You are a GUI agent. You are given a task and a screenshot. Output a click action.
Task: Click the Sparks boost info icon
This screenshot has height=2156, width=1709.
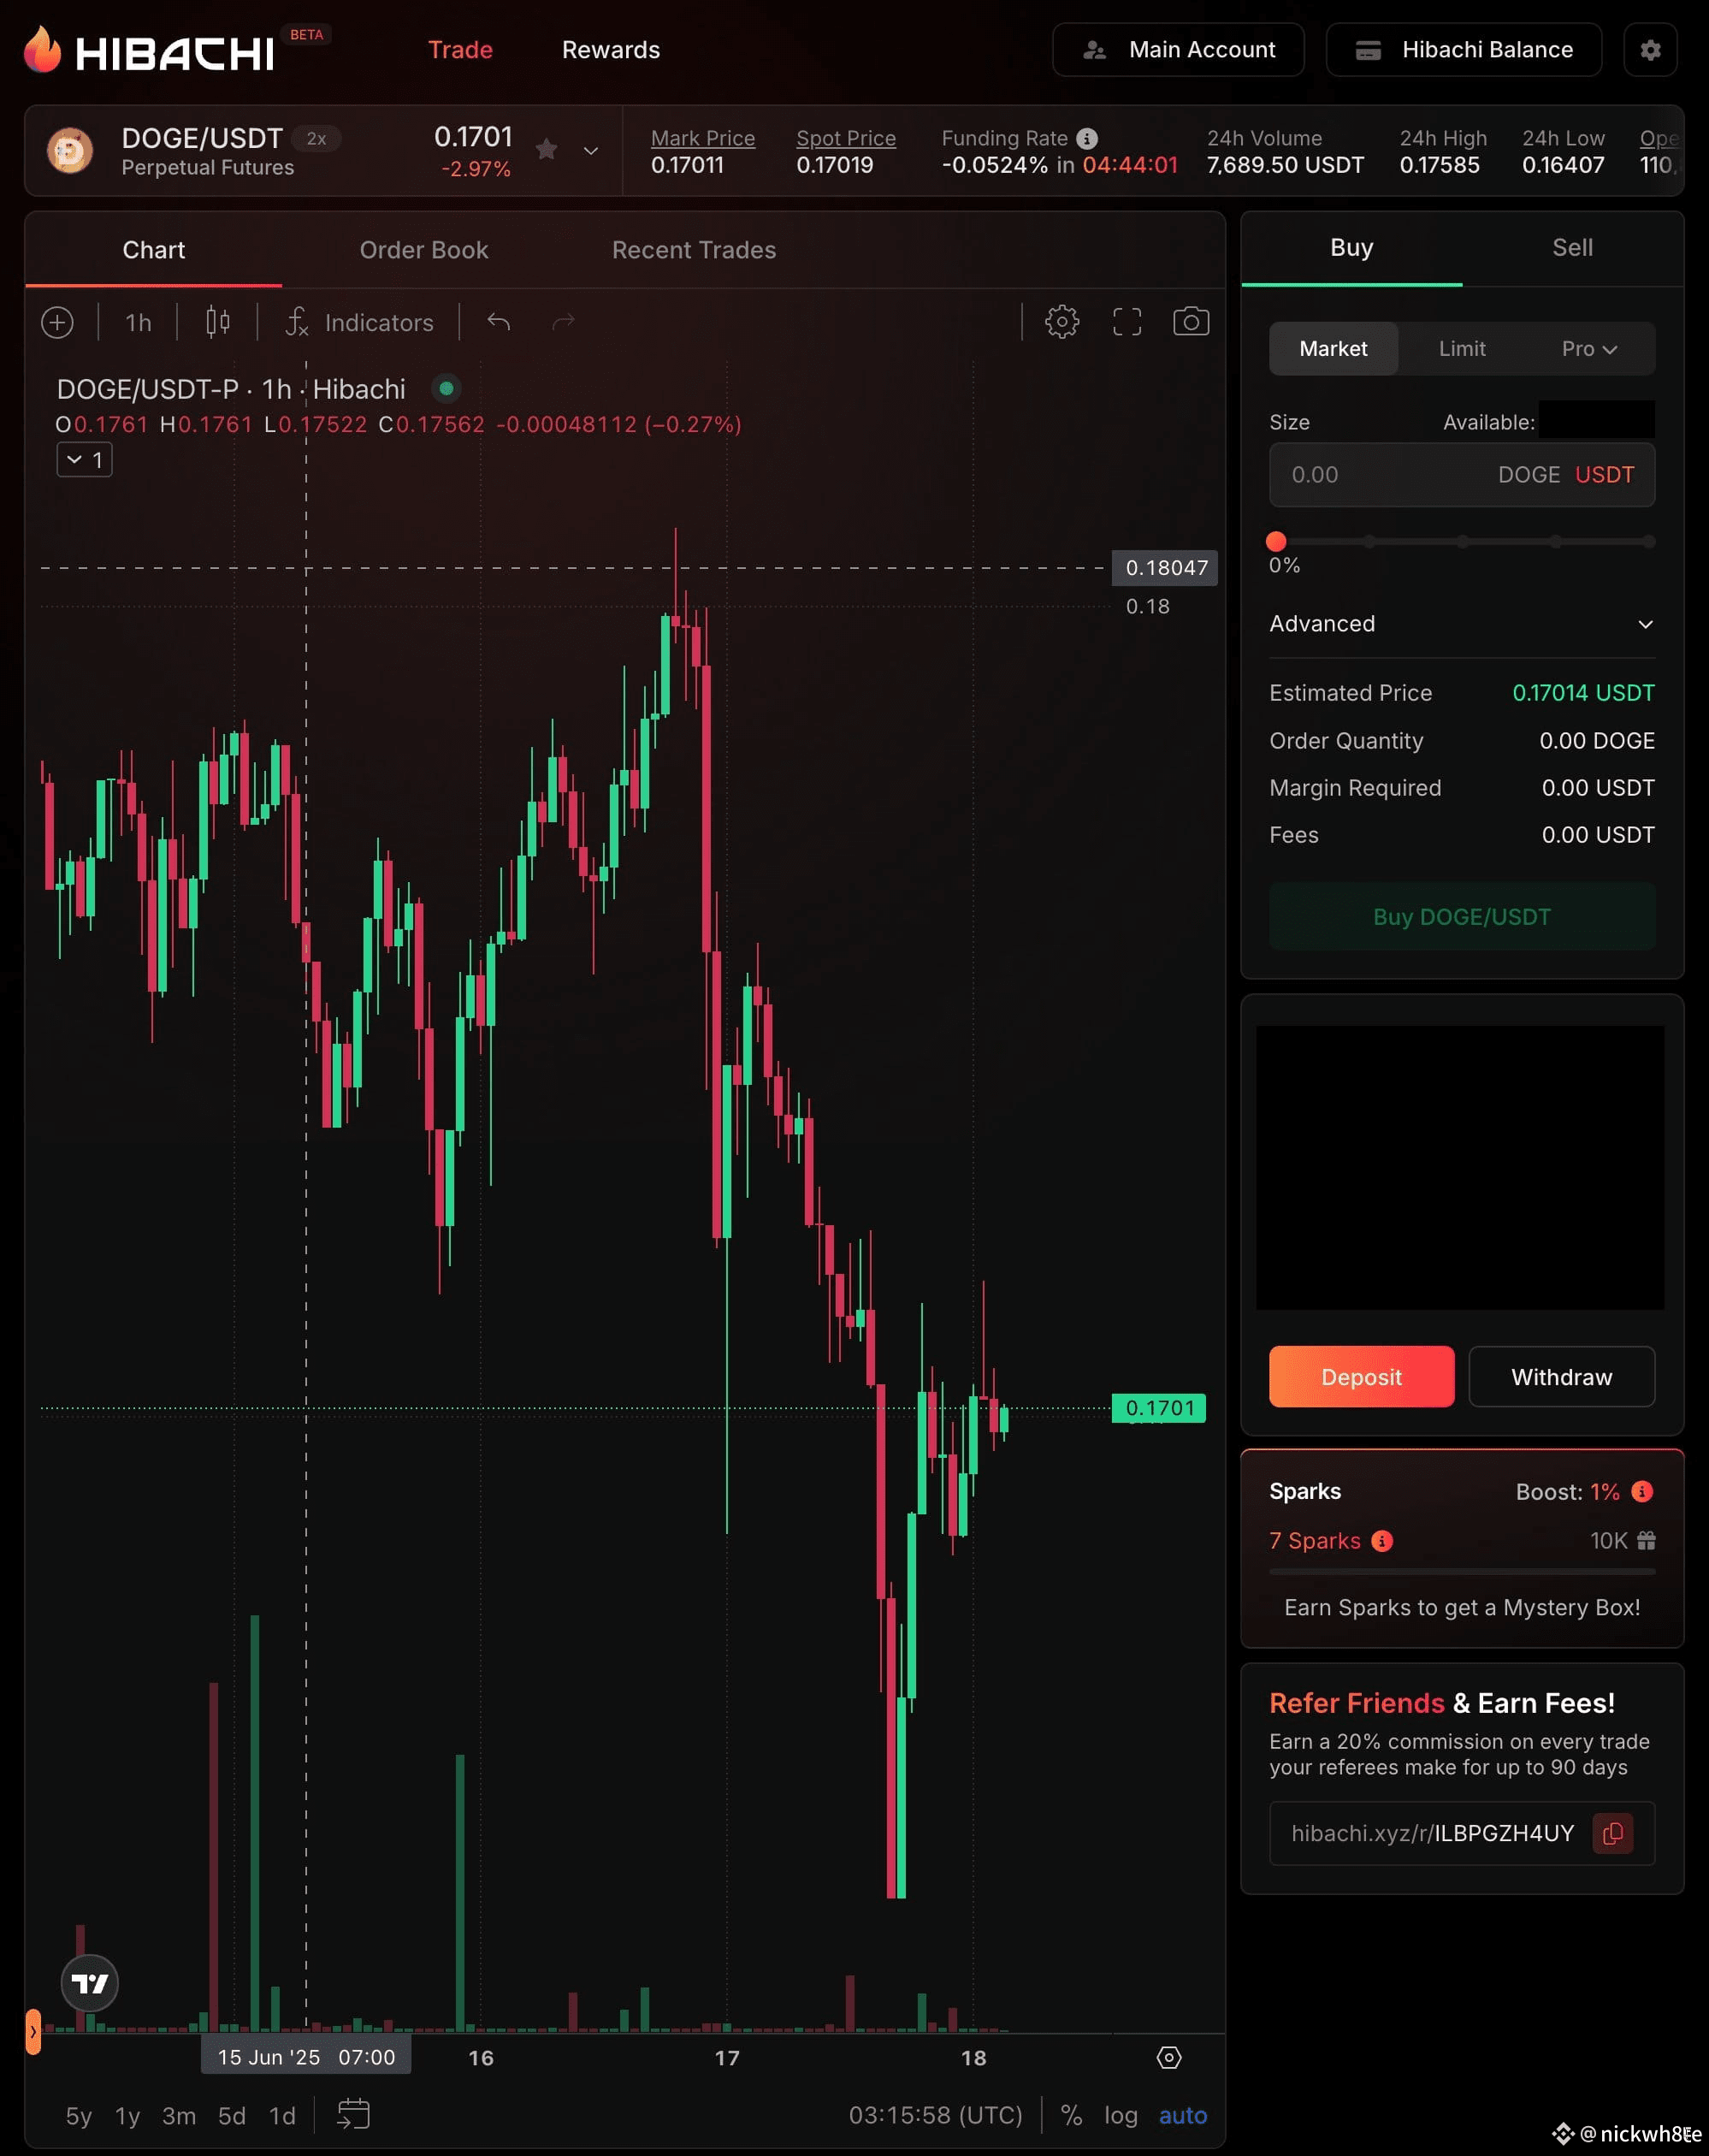1642,1491
